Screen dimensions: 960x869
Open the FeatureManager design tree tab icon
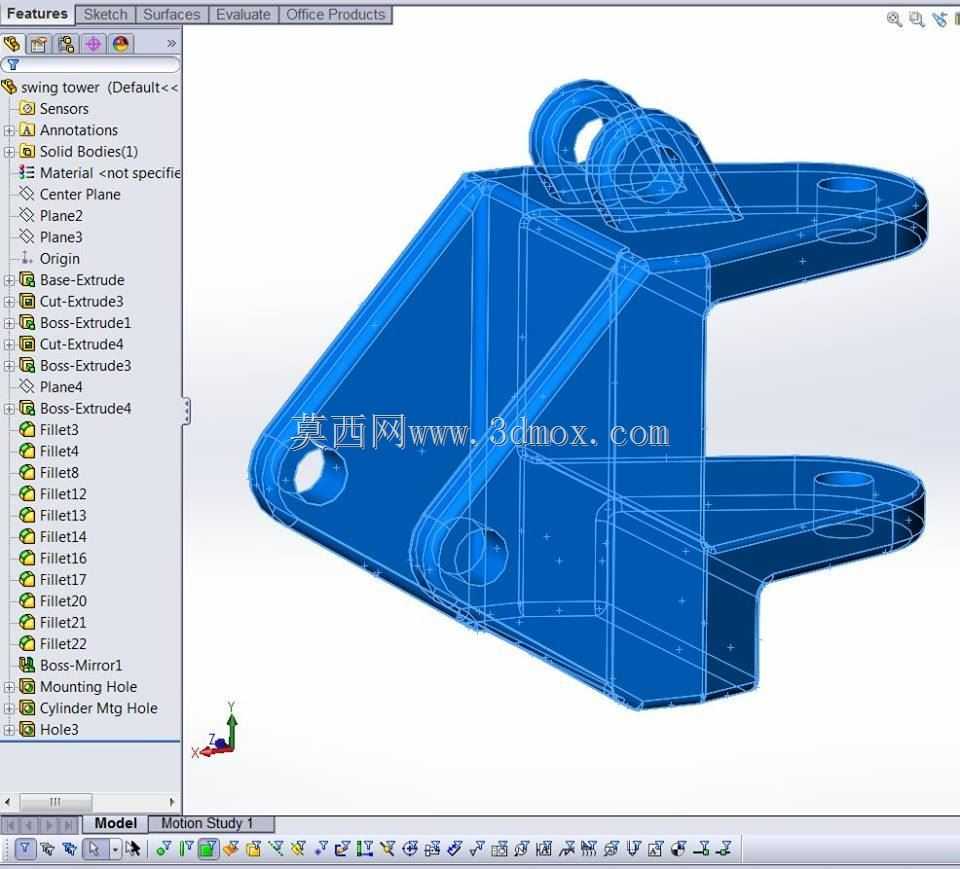[12, 44]
